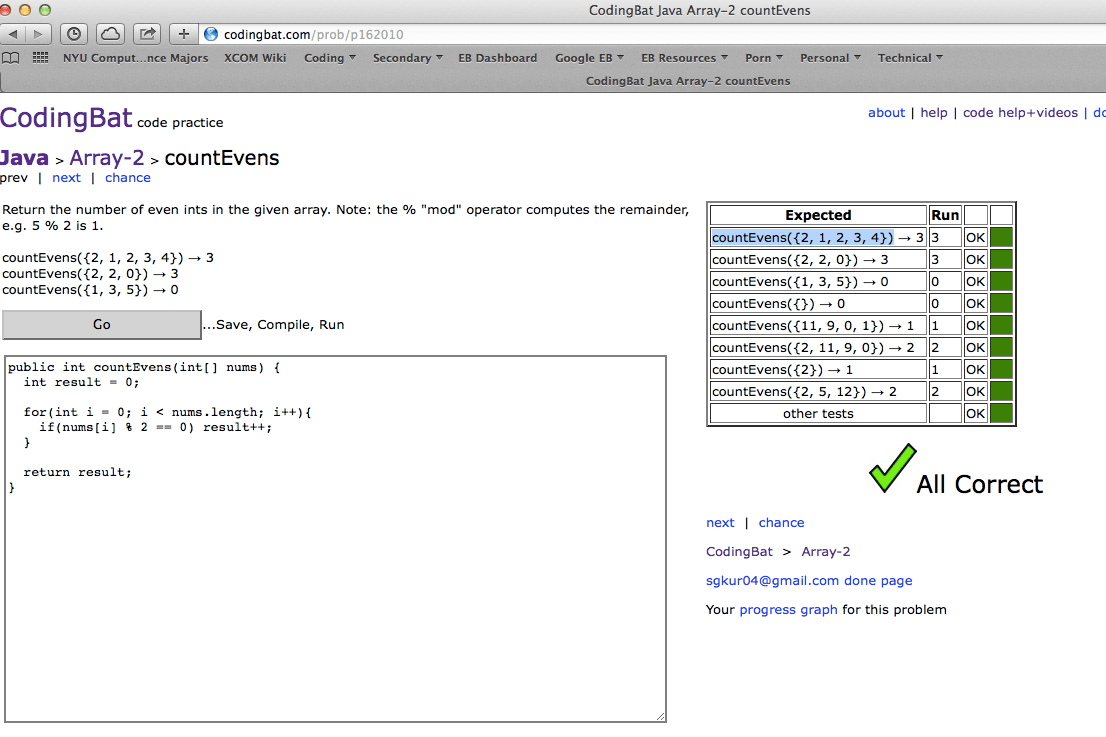
Task: Open the about link
Action: (x=886, y=112)
